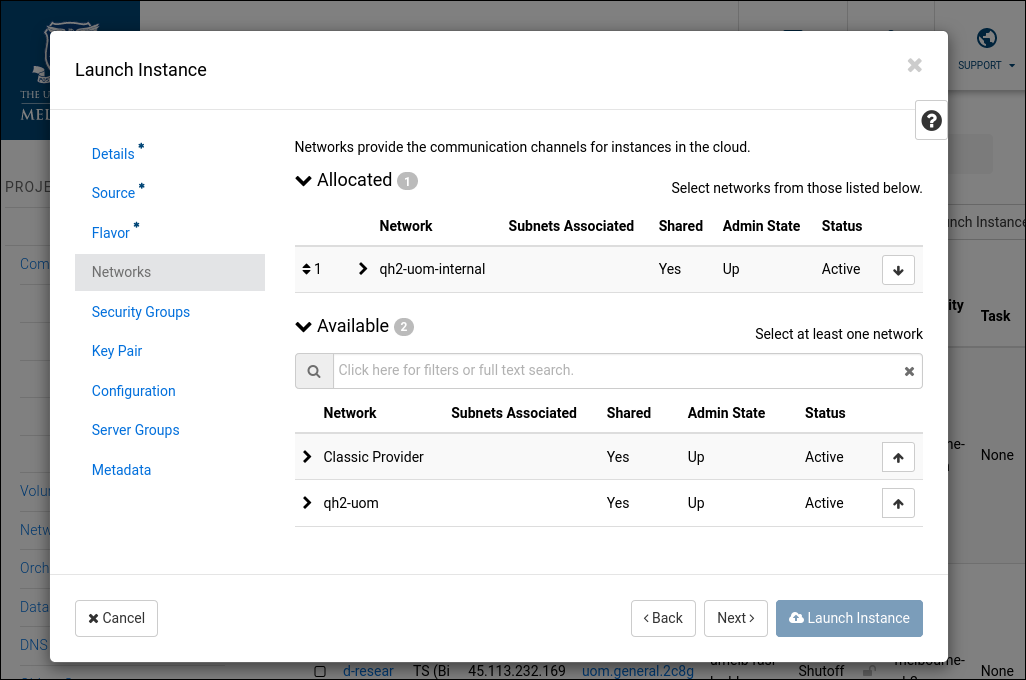The height and width of the screenshot is (680, 1026).
Task: Click the qh2-uom-internal network name
Action: 432,269
